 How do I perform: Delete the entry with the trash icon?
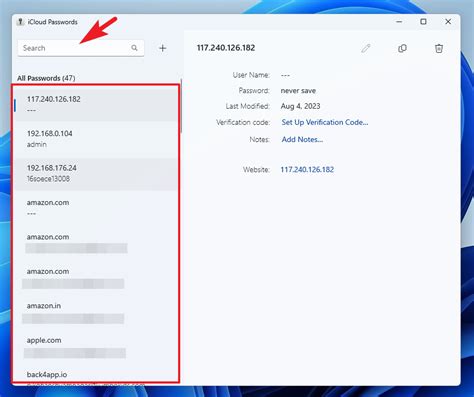coord(439,48)
